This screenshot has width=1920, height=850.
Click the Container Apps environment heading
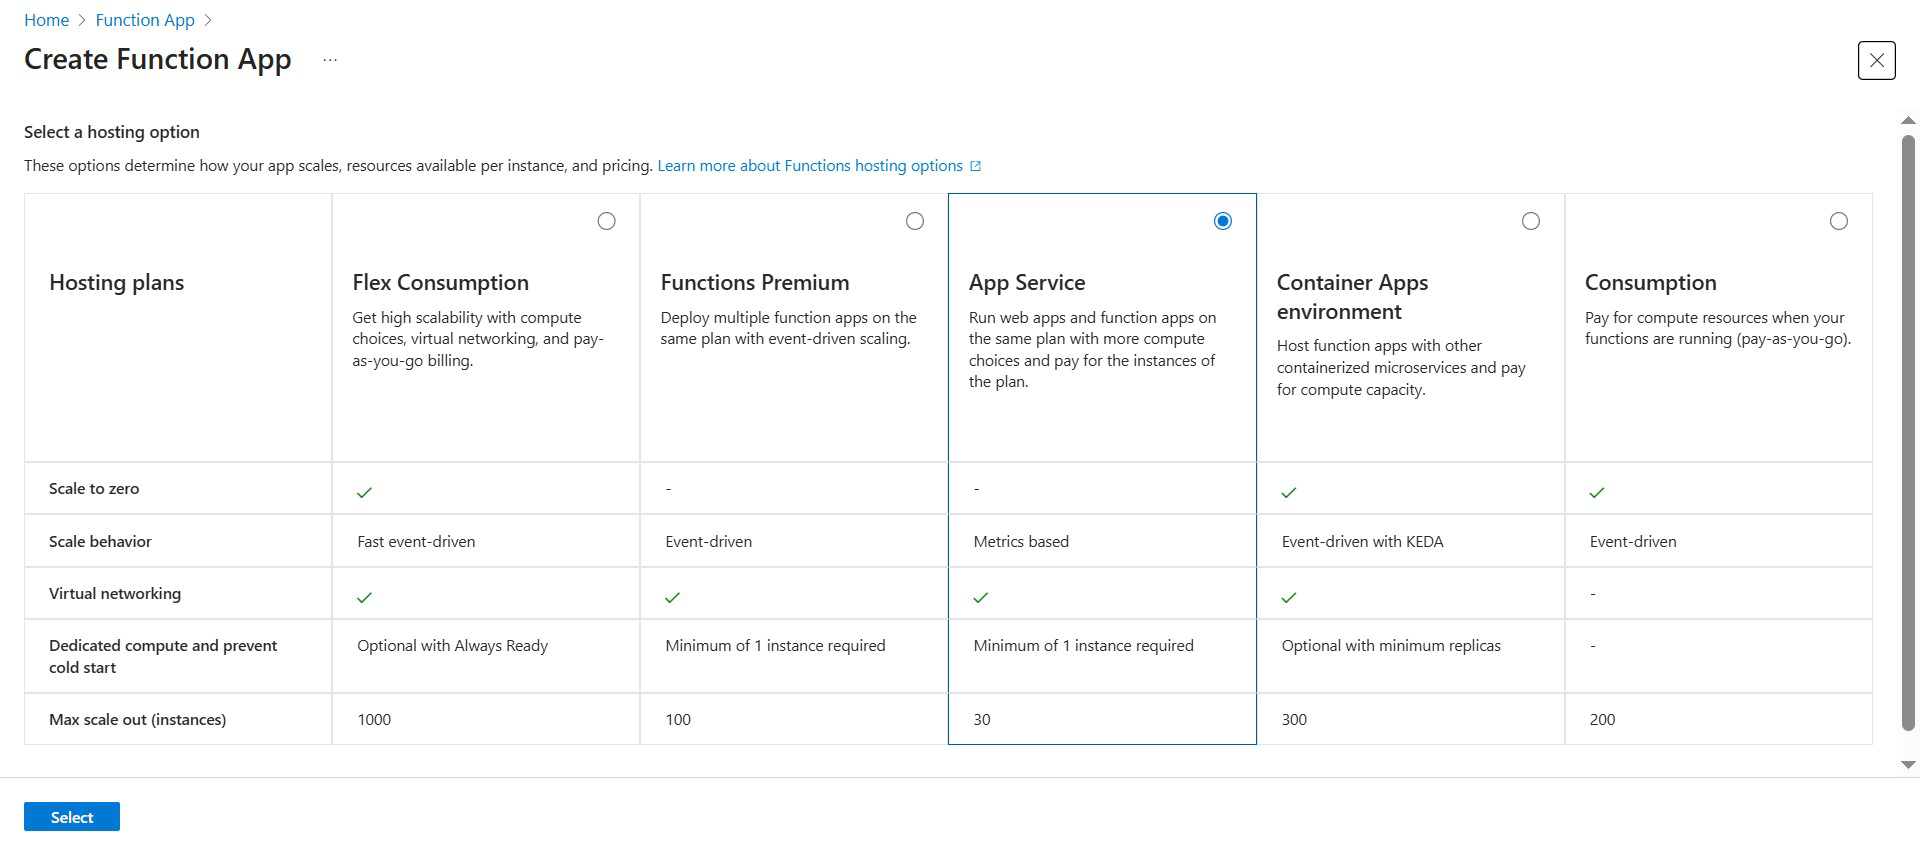click(x=1352, y=297)
